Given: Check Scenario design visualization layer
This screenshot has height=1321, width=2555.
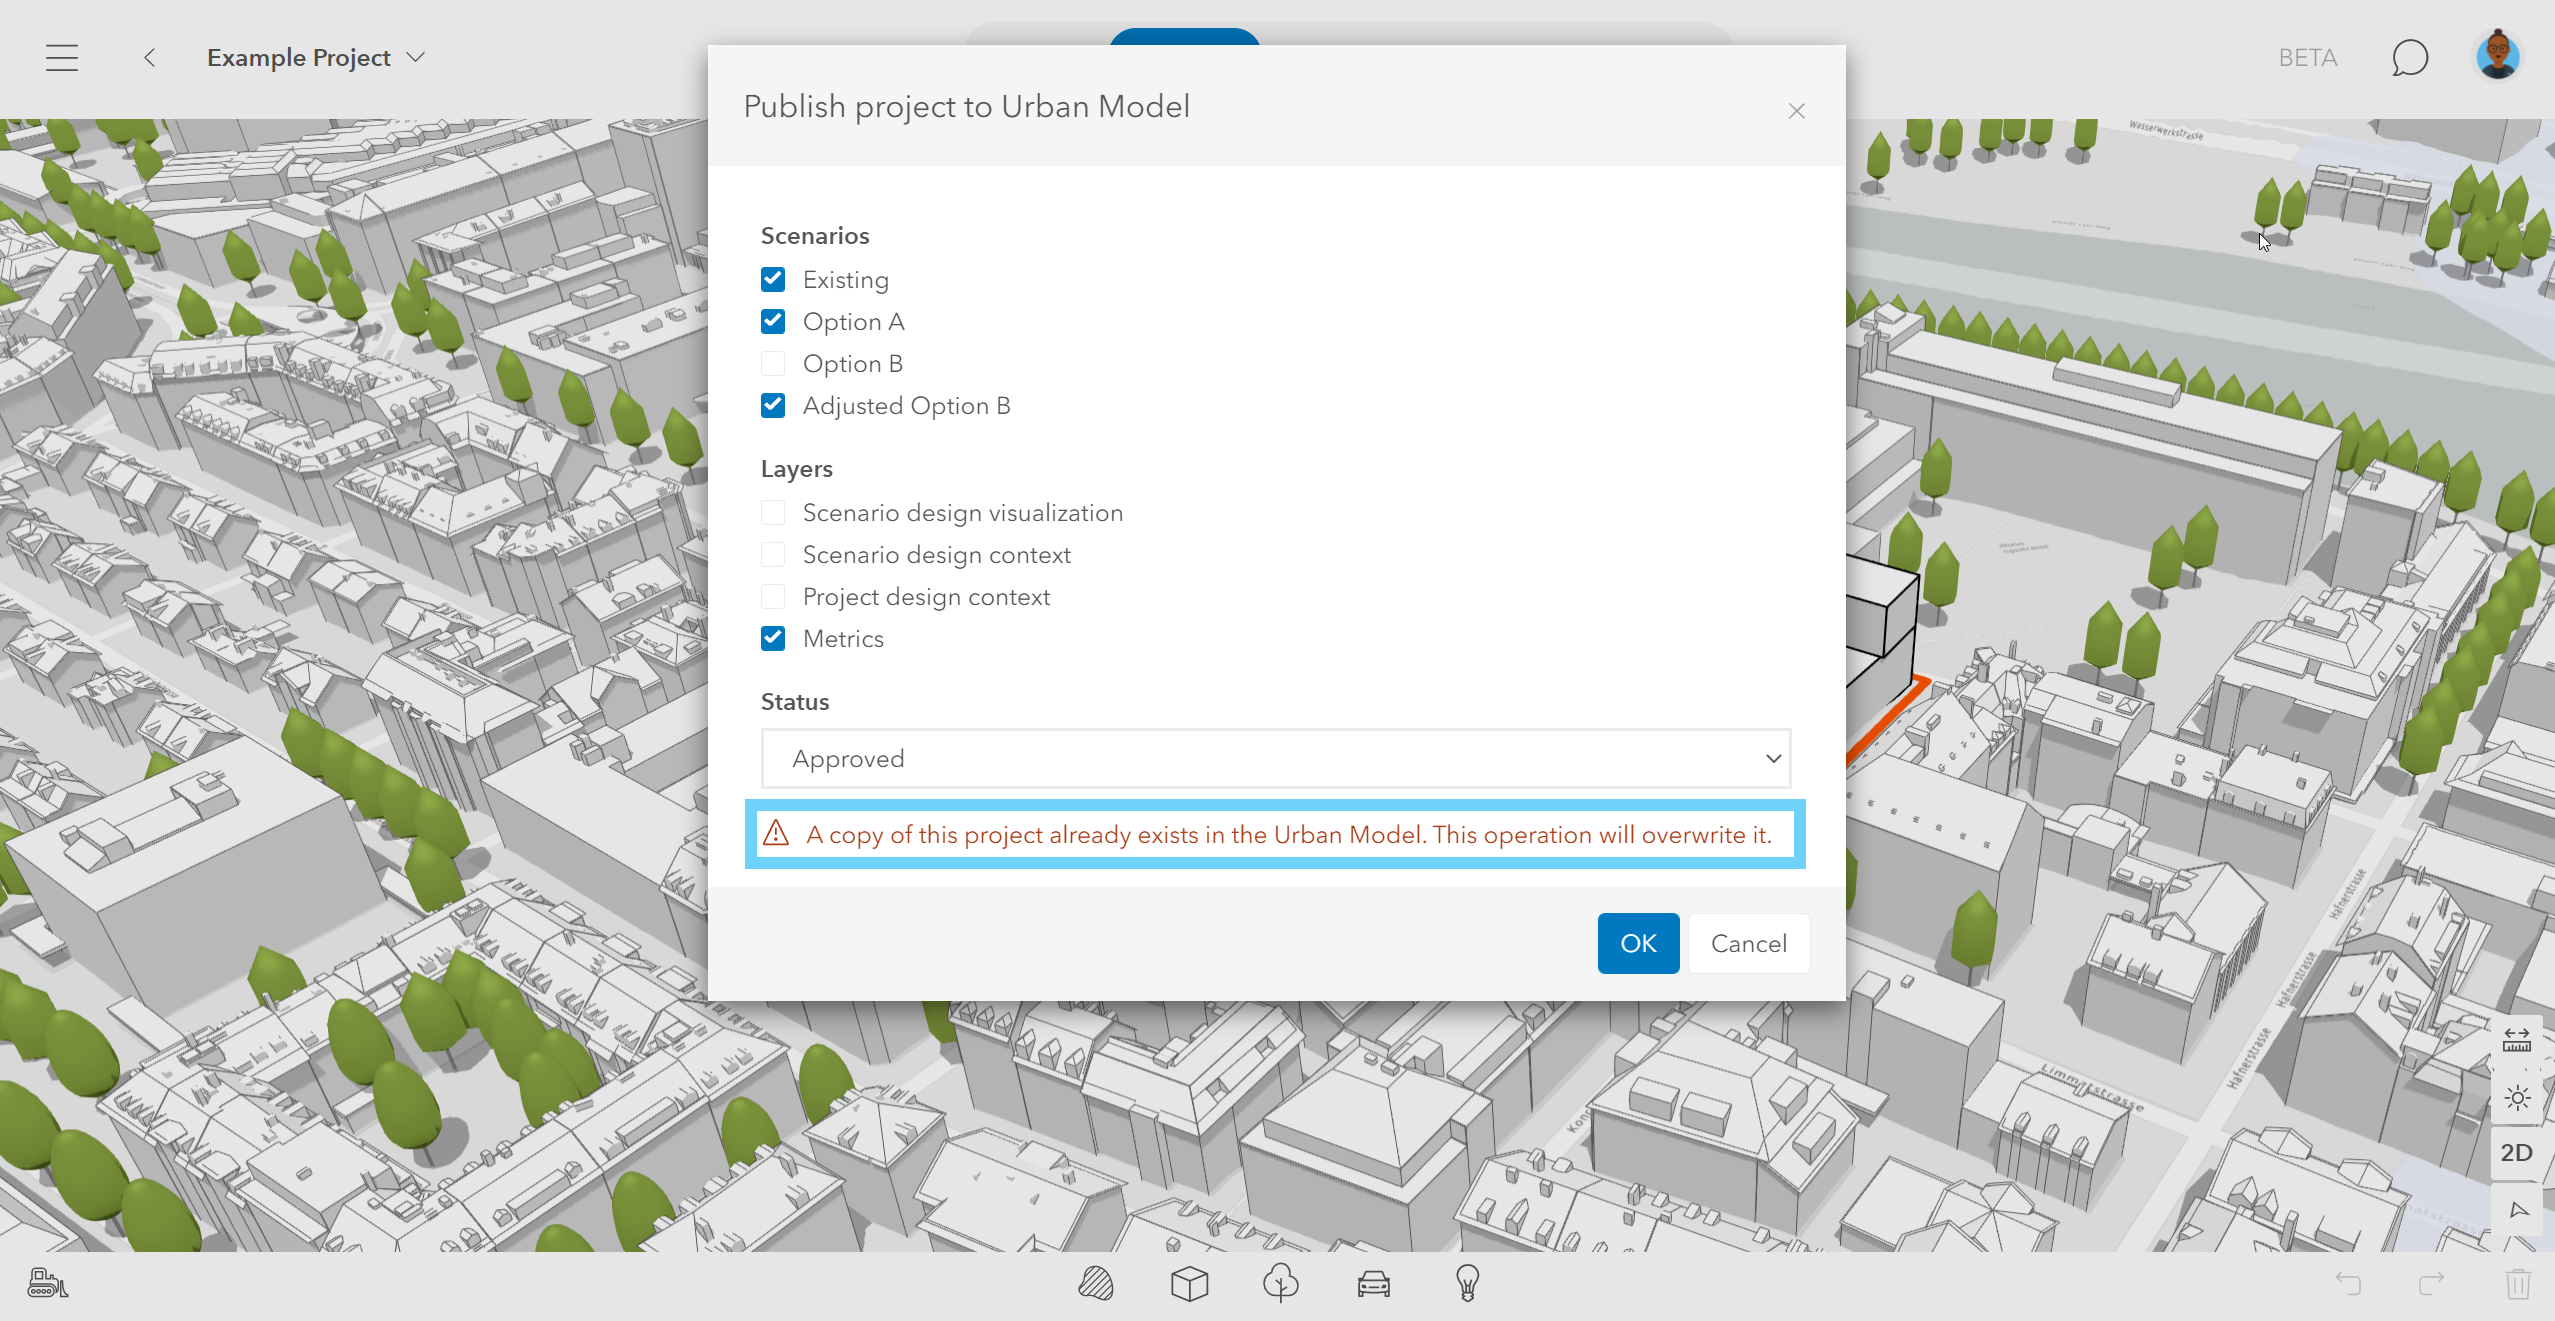Looking at the screenshot, I should (773, 512).
